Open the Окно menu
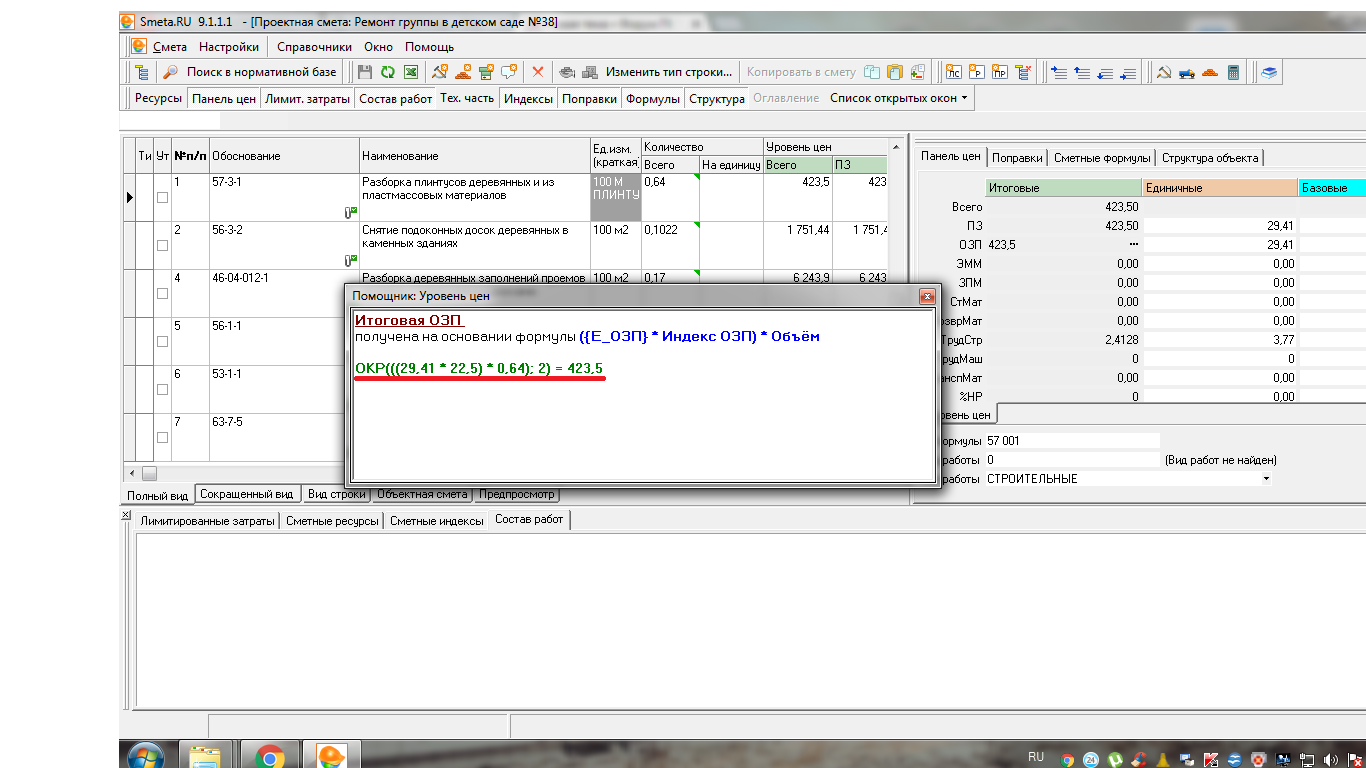This screenshot has width=1366, height=768. tap(378, 46)
